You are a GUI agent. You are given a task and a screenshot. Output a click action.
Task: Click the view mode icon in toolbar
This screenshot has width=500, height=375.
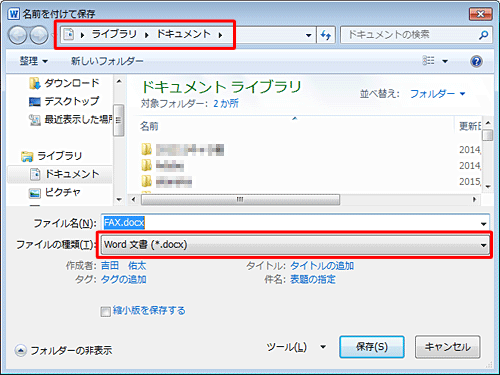click(428, 61)
